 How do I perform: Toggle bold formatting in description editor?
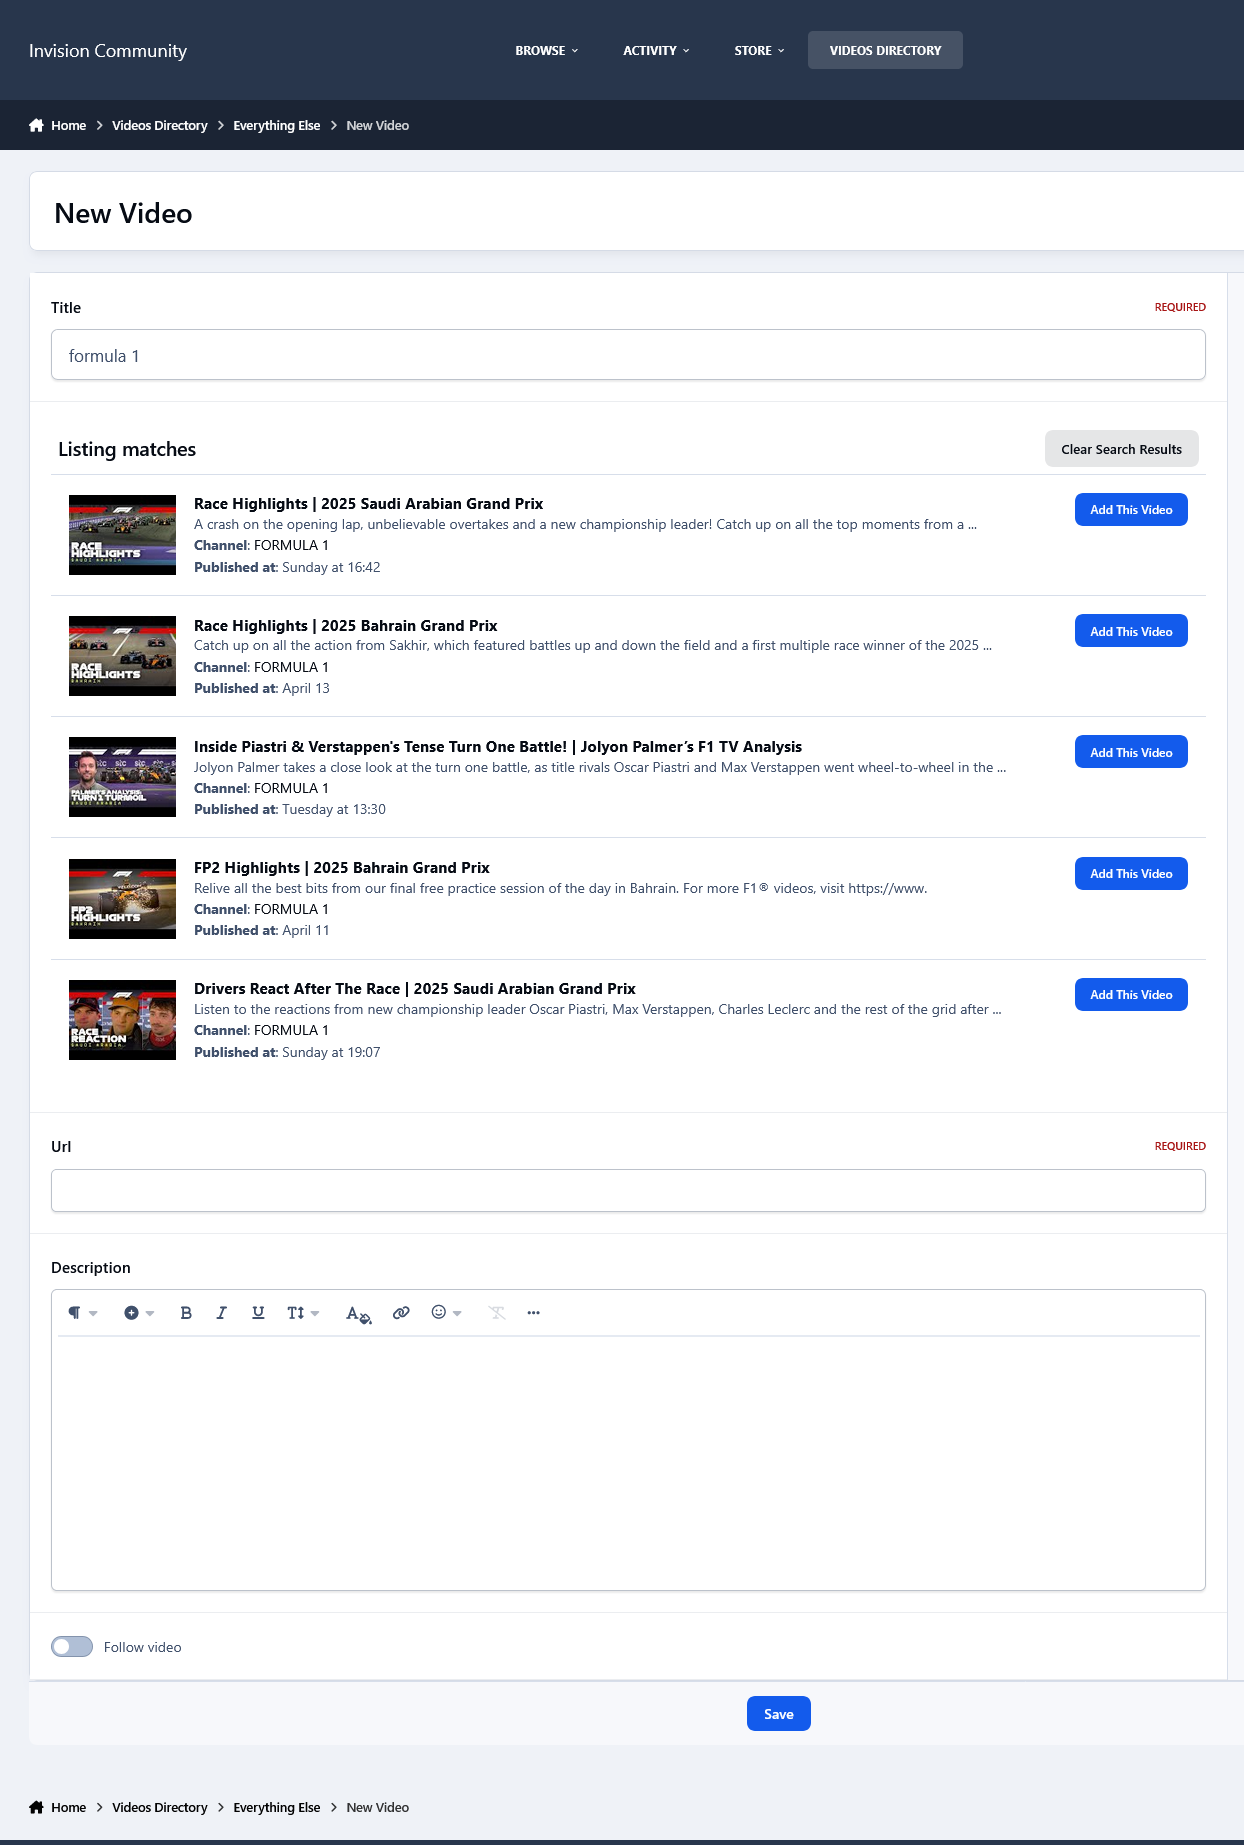click(186, 1313)
